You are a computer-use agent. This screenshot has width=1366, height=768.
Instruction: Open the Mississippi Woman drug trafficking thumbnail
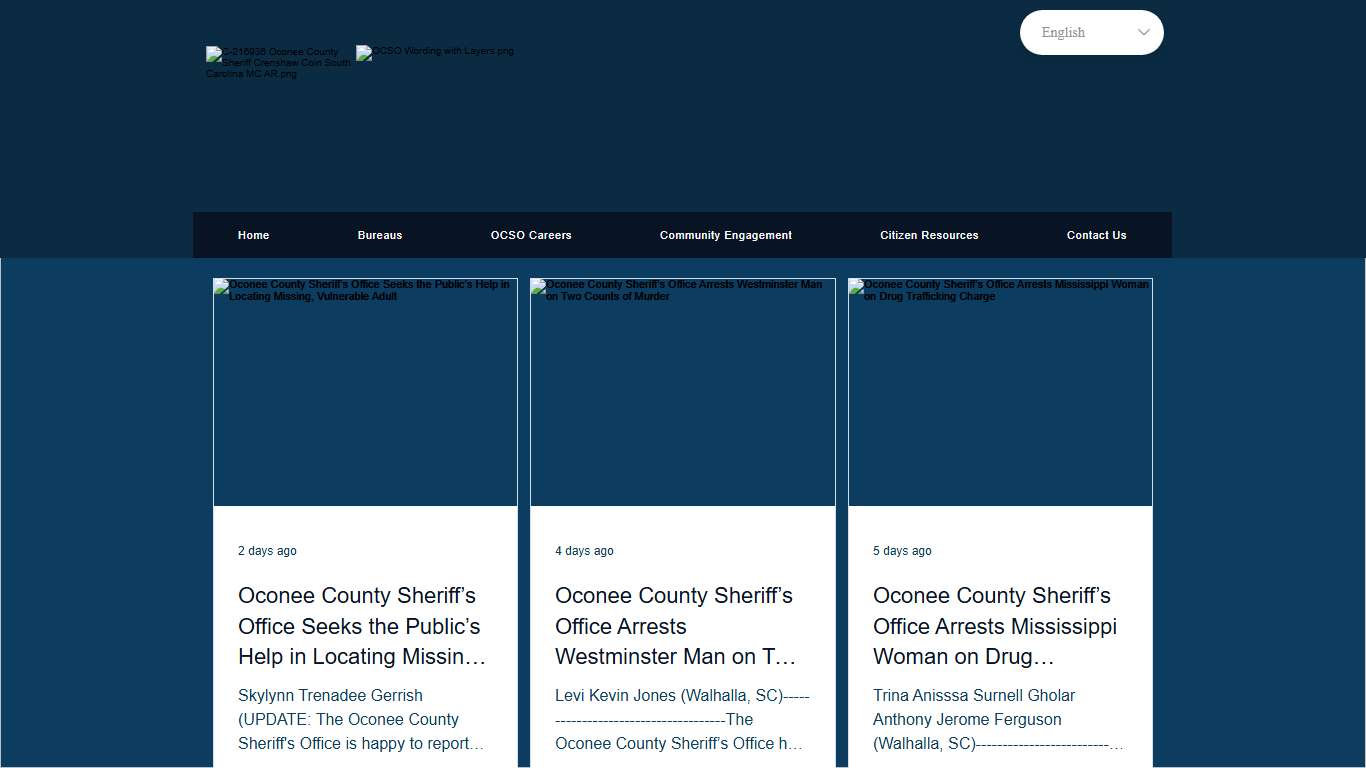1000,392
